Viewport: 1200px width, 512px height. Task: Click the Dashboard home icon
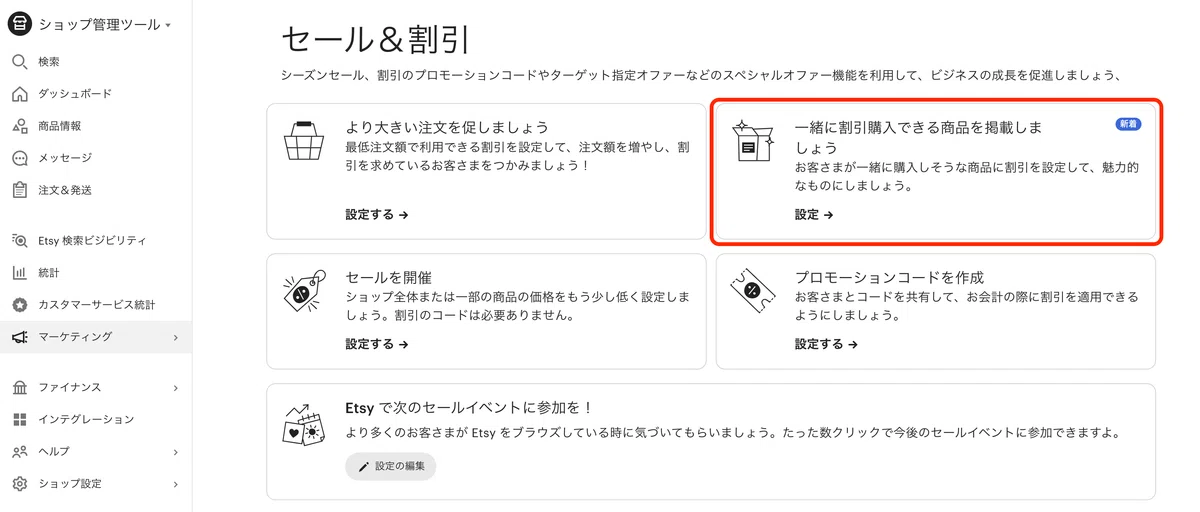(19, 94)
